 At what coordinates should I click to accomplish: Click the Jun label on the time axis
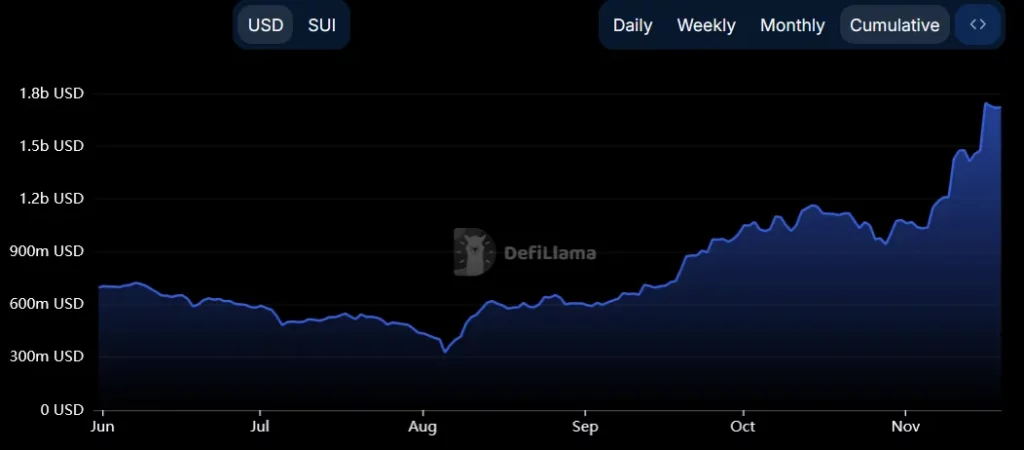click(102, 427)
